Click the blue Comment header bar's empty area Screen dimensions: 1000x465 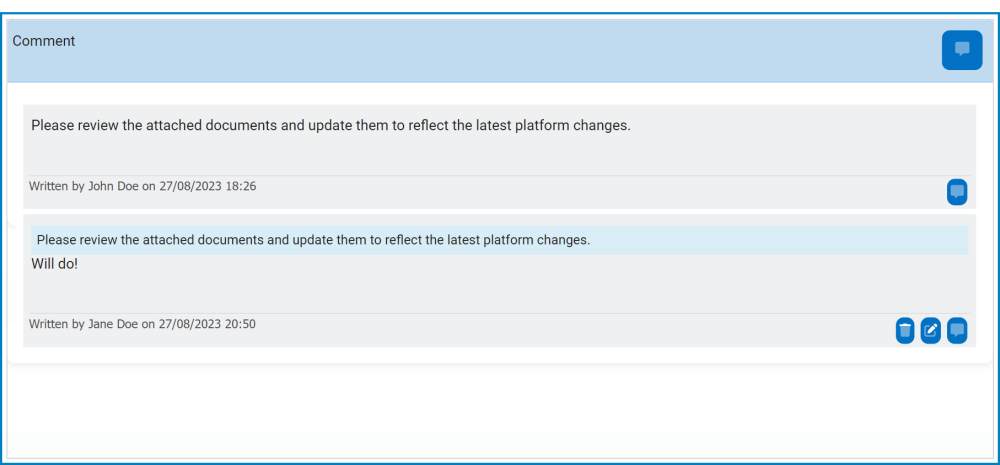(x=500, y=50)
